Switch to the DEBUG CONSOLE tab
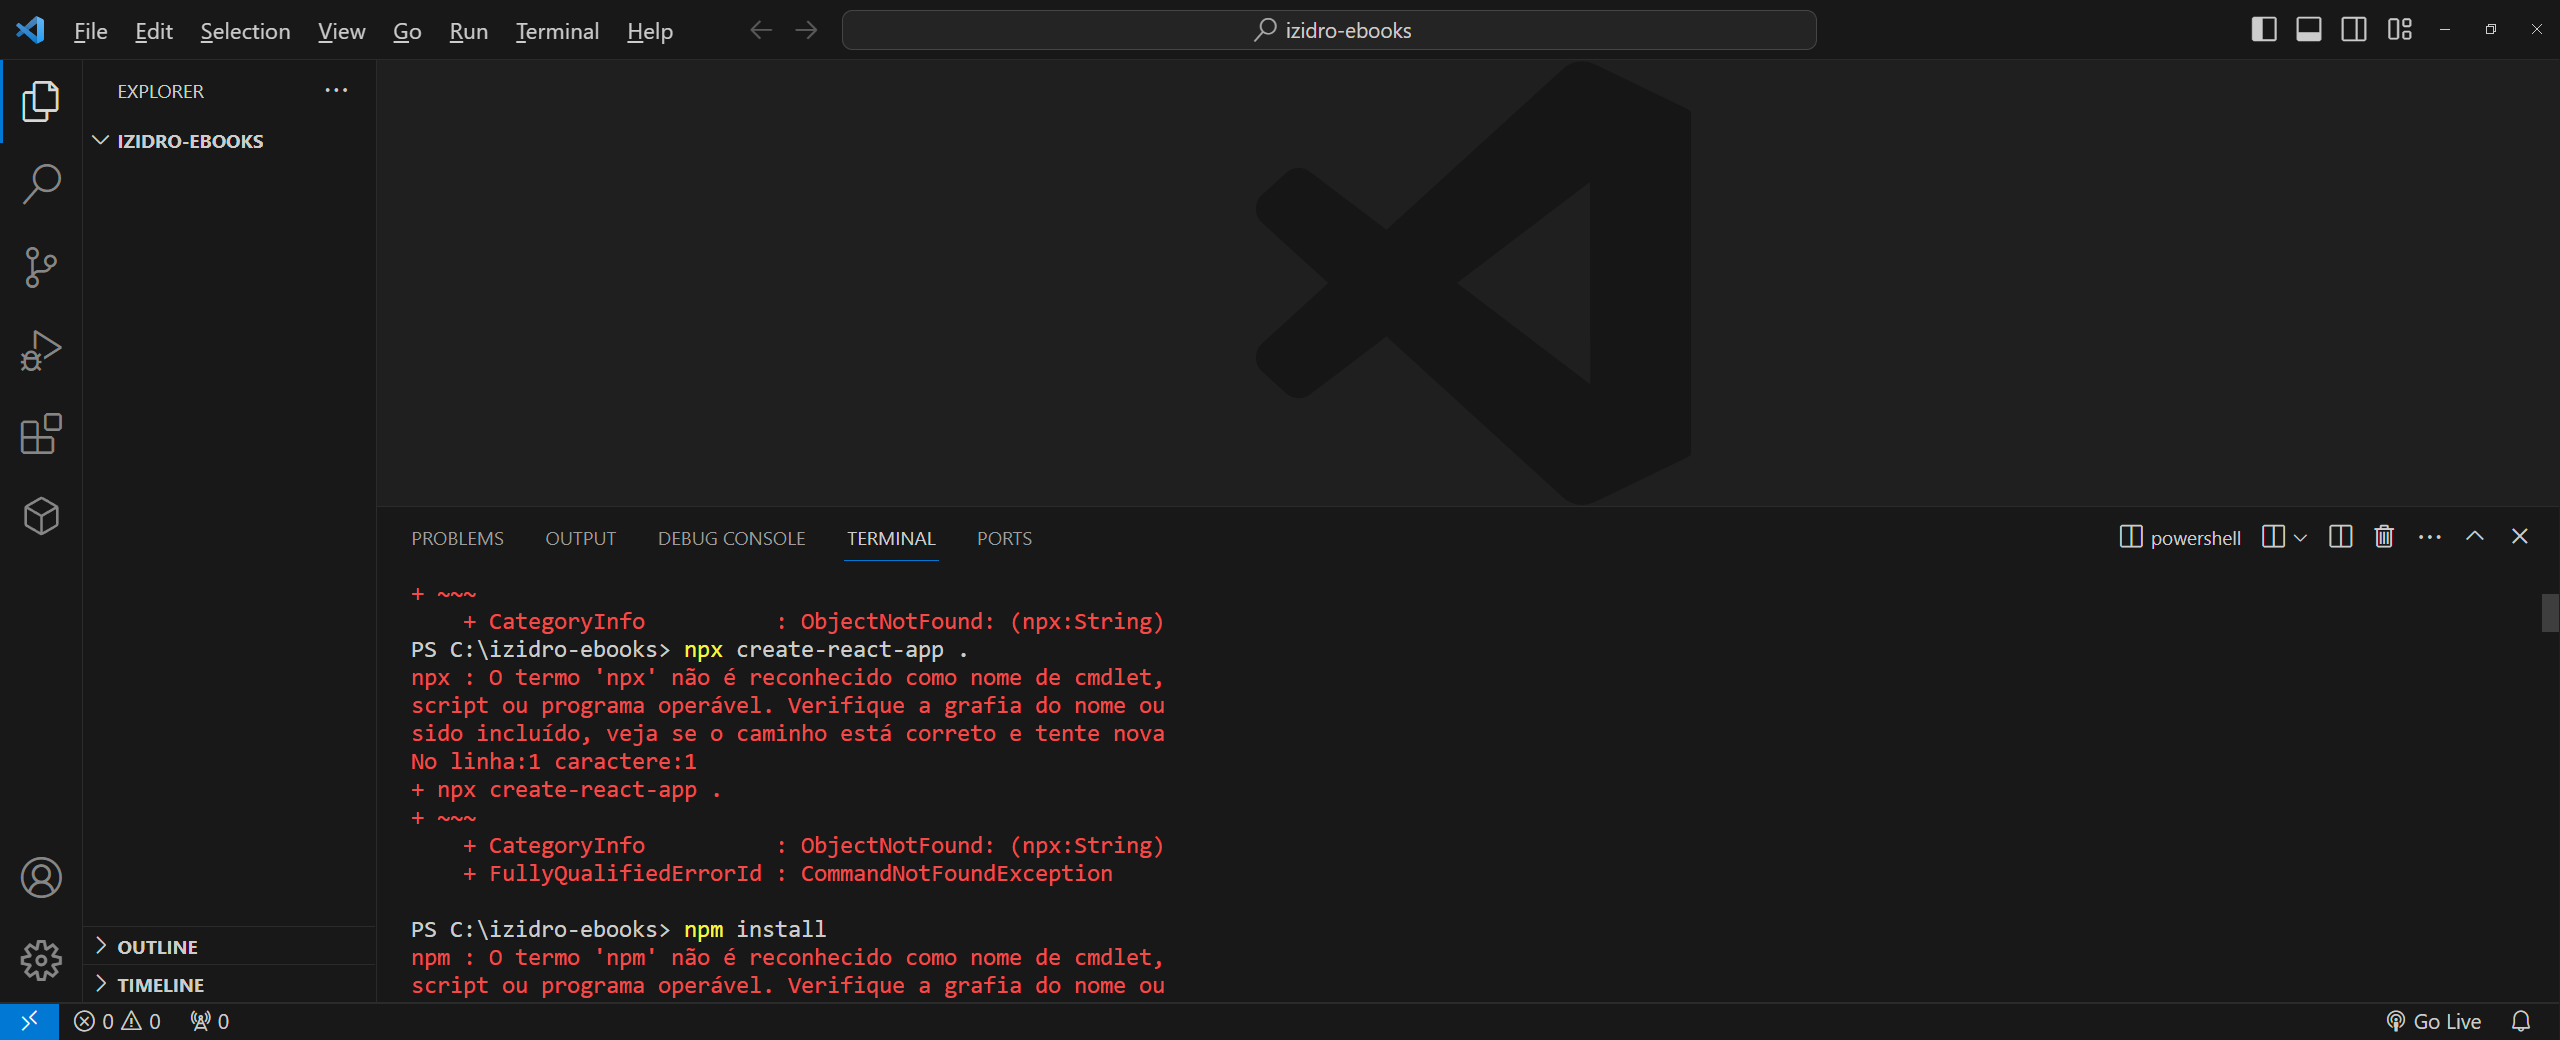Image resolution: width=2560 pixels, height=1040 pixels. click(x=731, y=538)
